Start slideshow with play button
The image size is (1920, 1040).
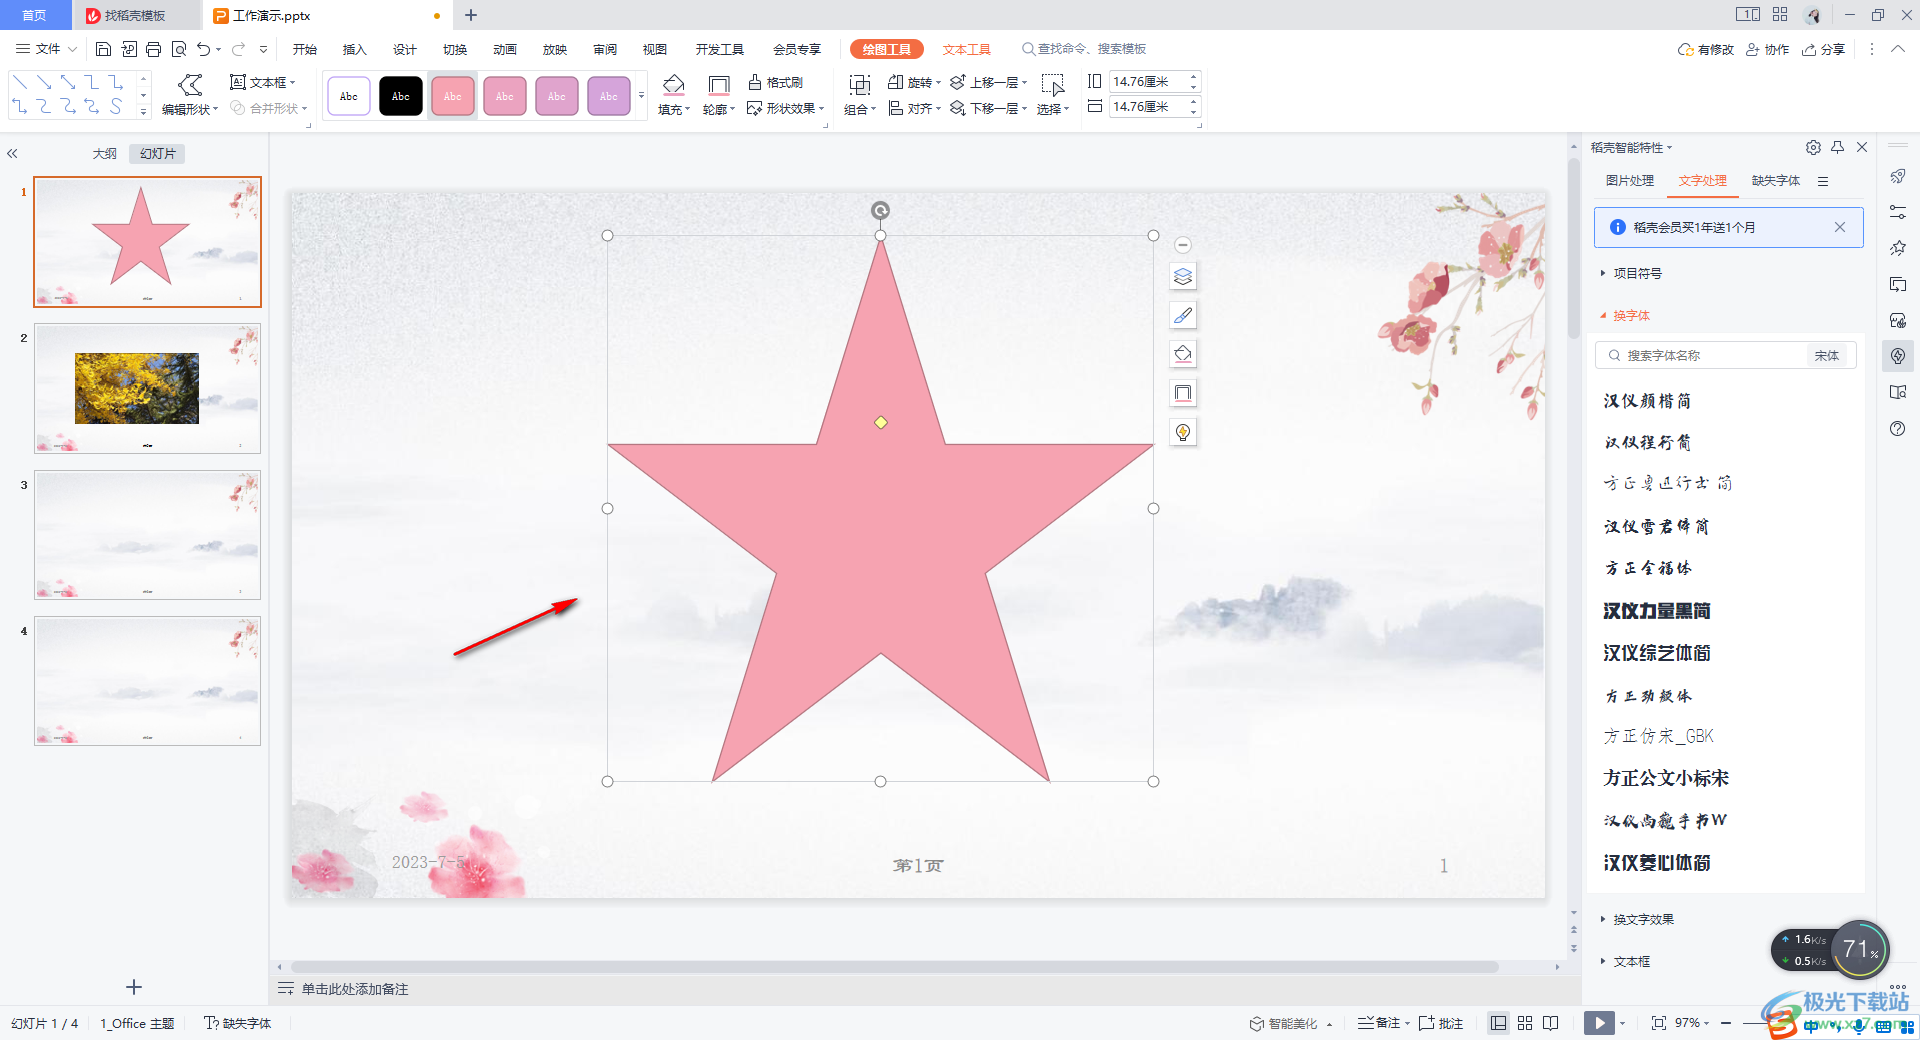(1599, 1023)
